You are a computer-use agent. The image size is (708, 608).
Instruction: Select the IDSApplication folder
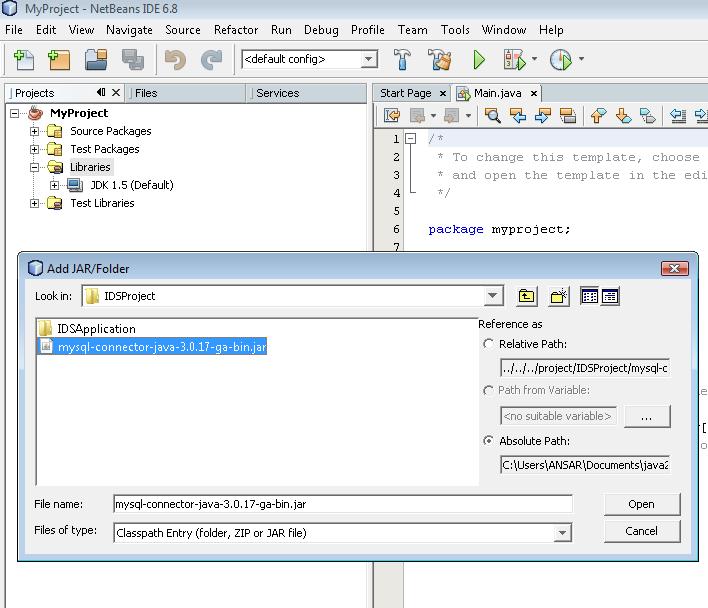87,329
